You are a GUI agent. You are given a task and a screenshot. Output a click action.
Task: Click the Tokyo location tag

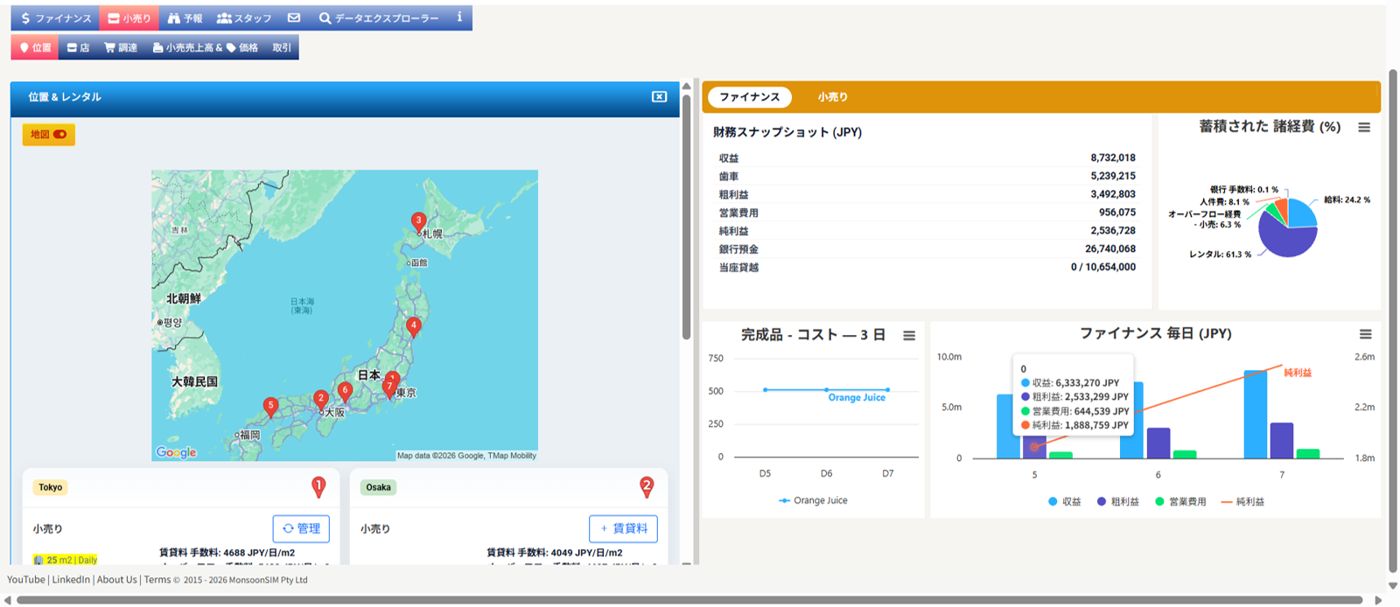coord(50,488)
